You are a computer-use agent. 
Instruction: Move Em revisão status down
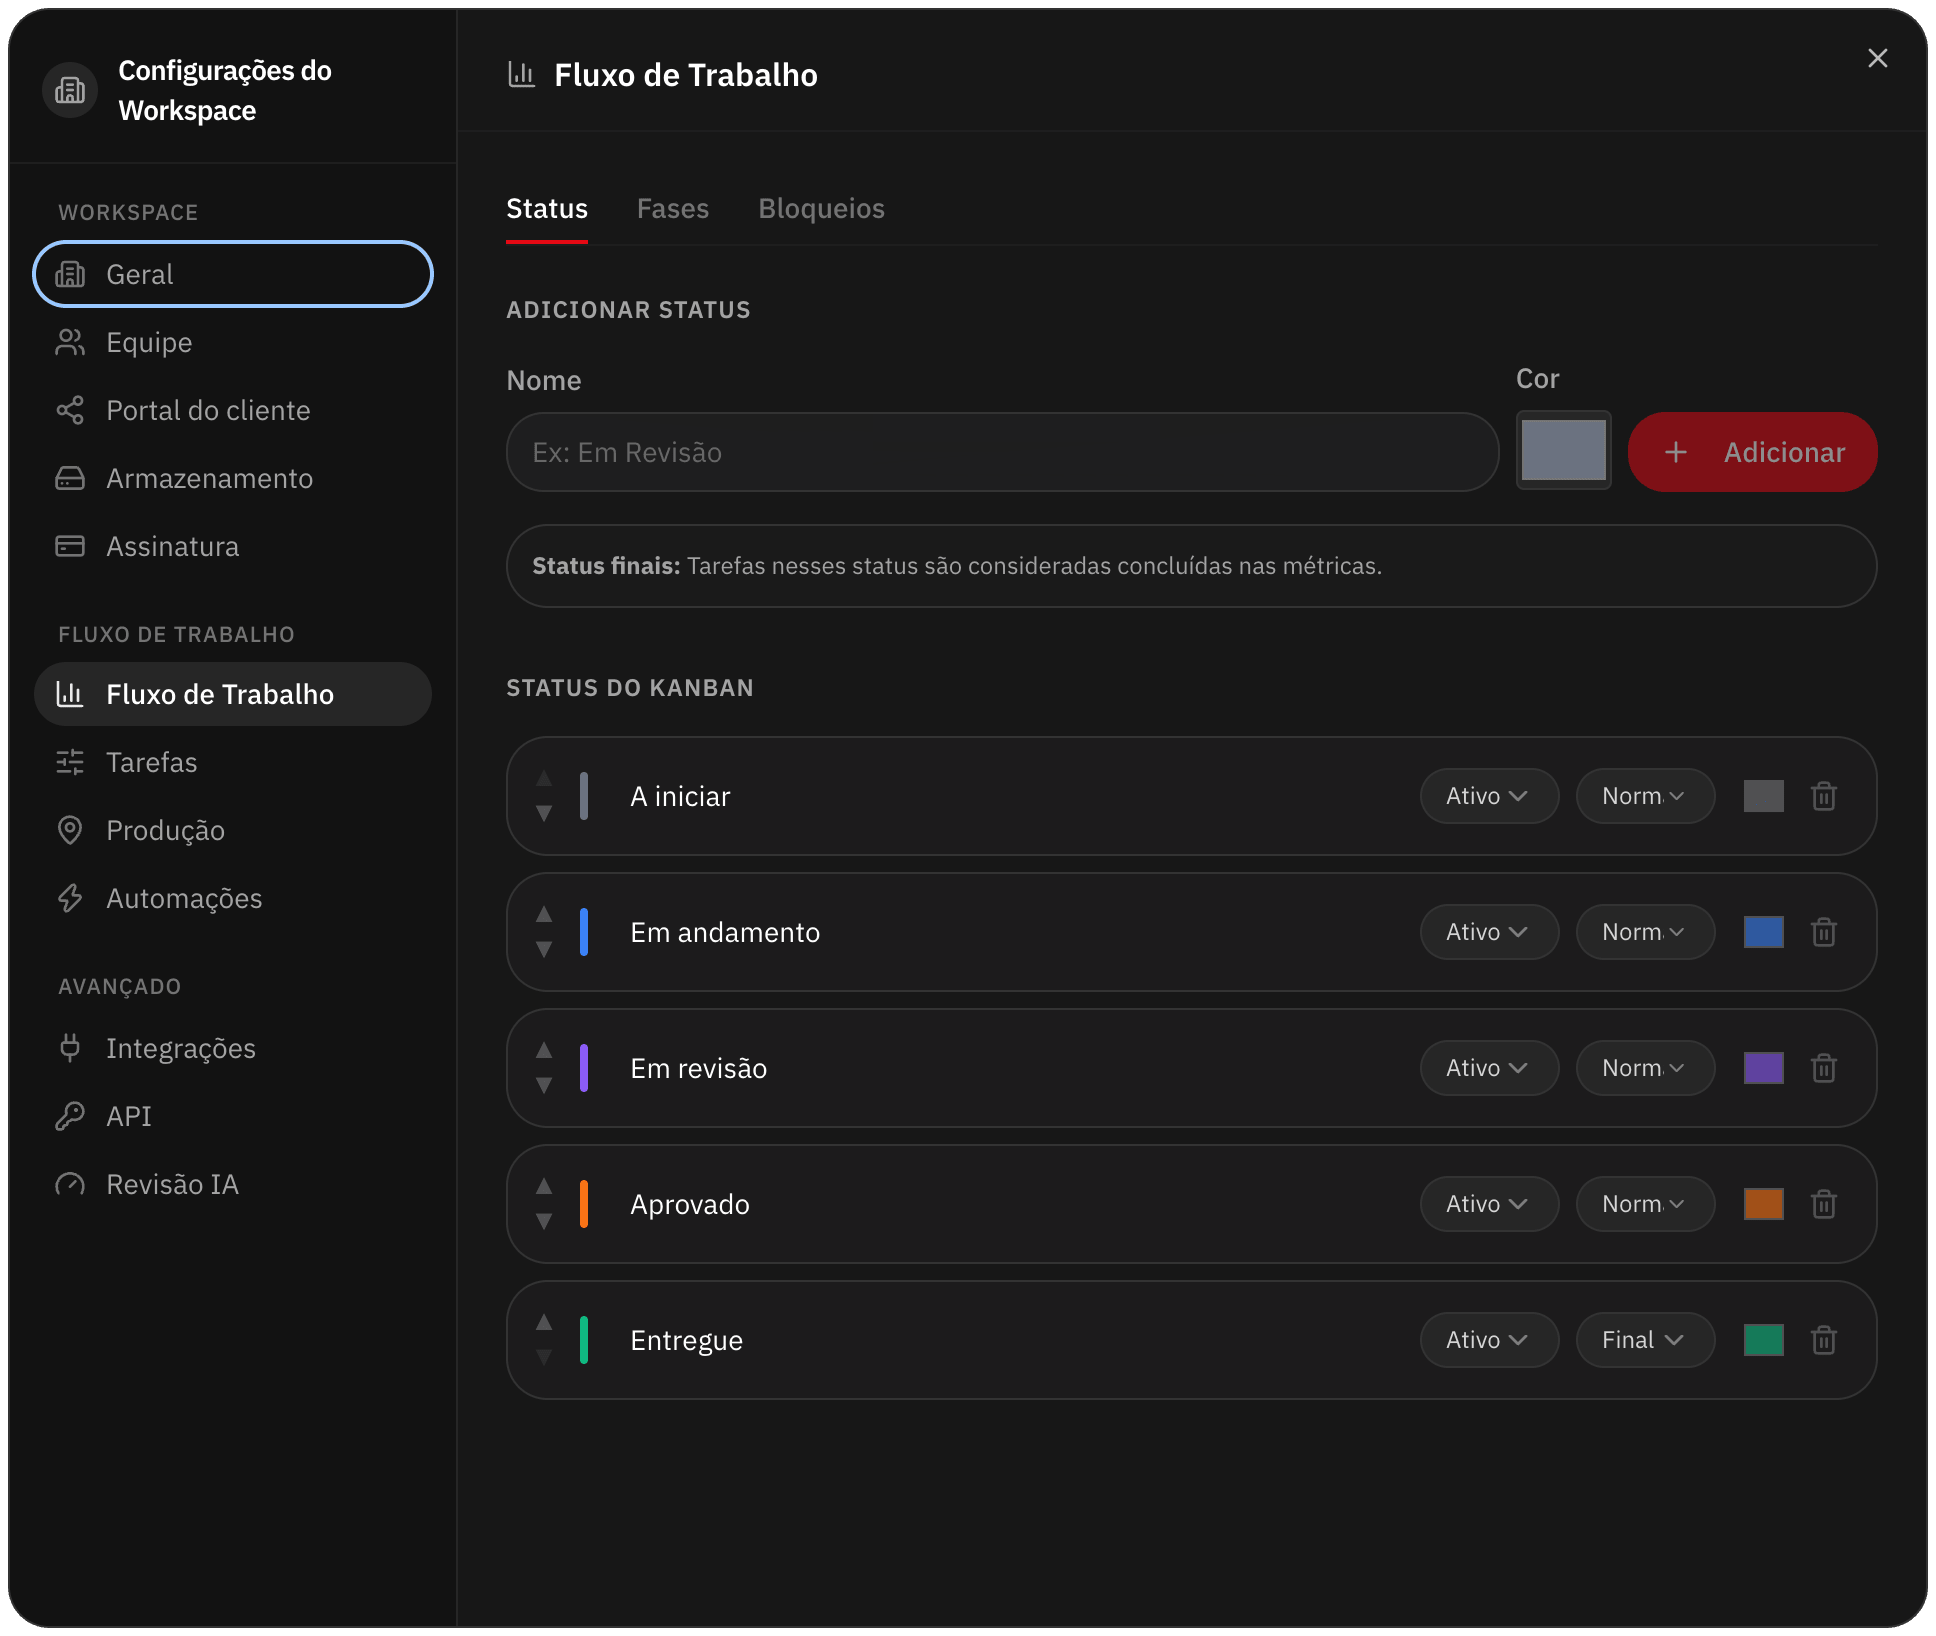(x=544, y=1085)
